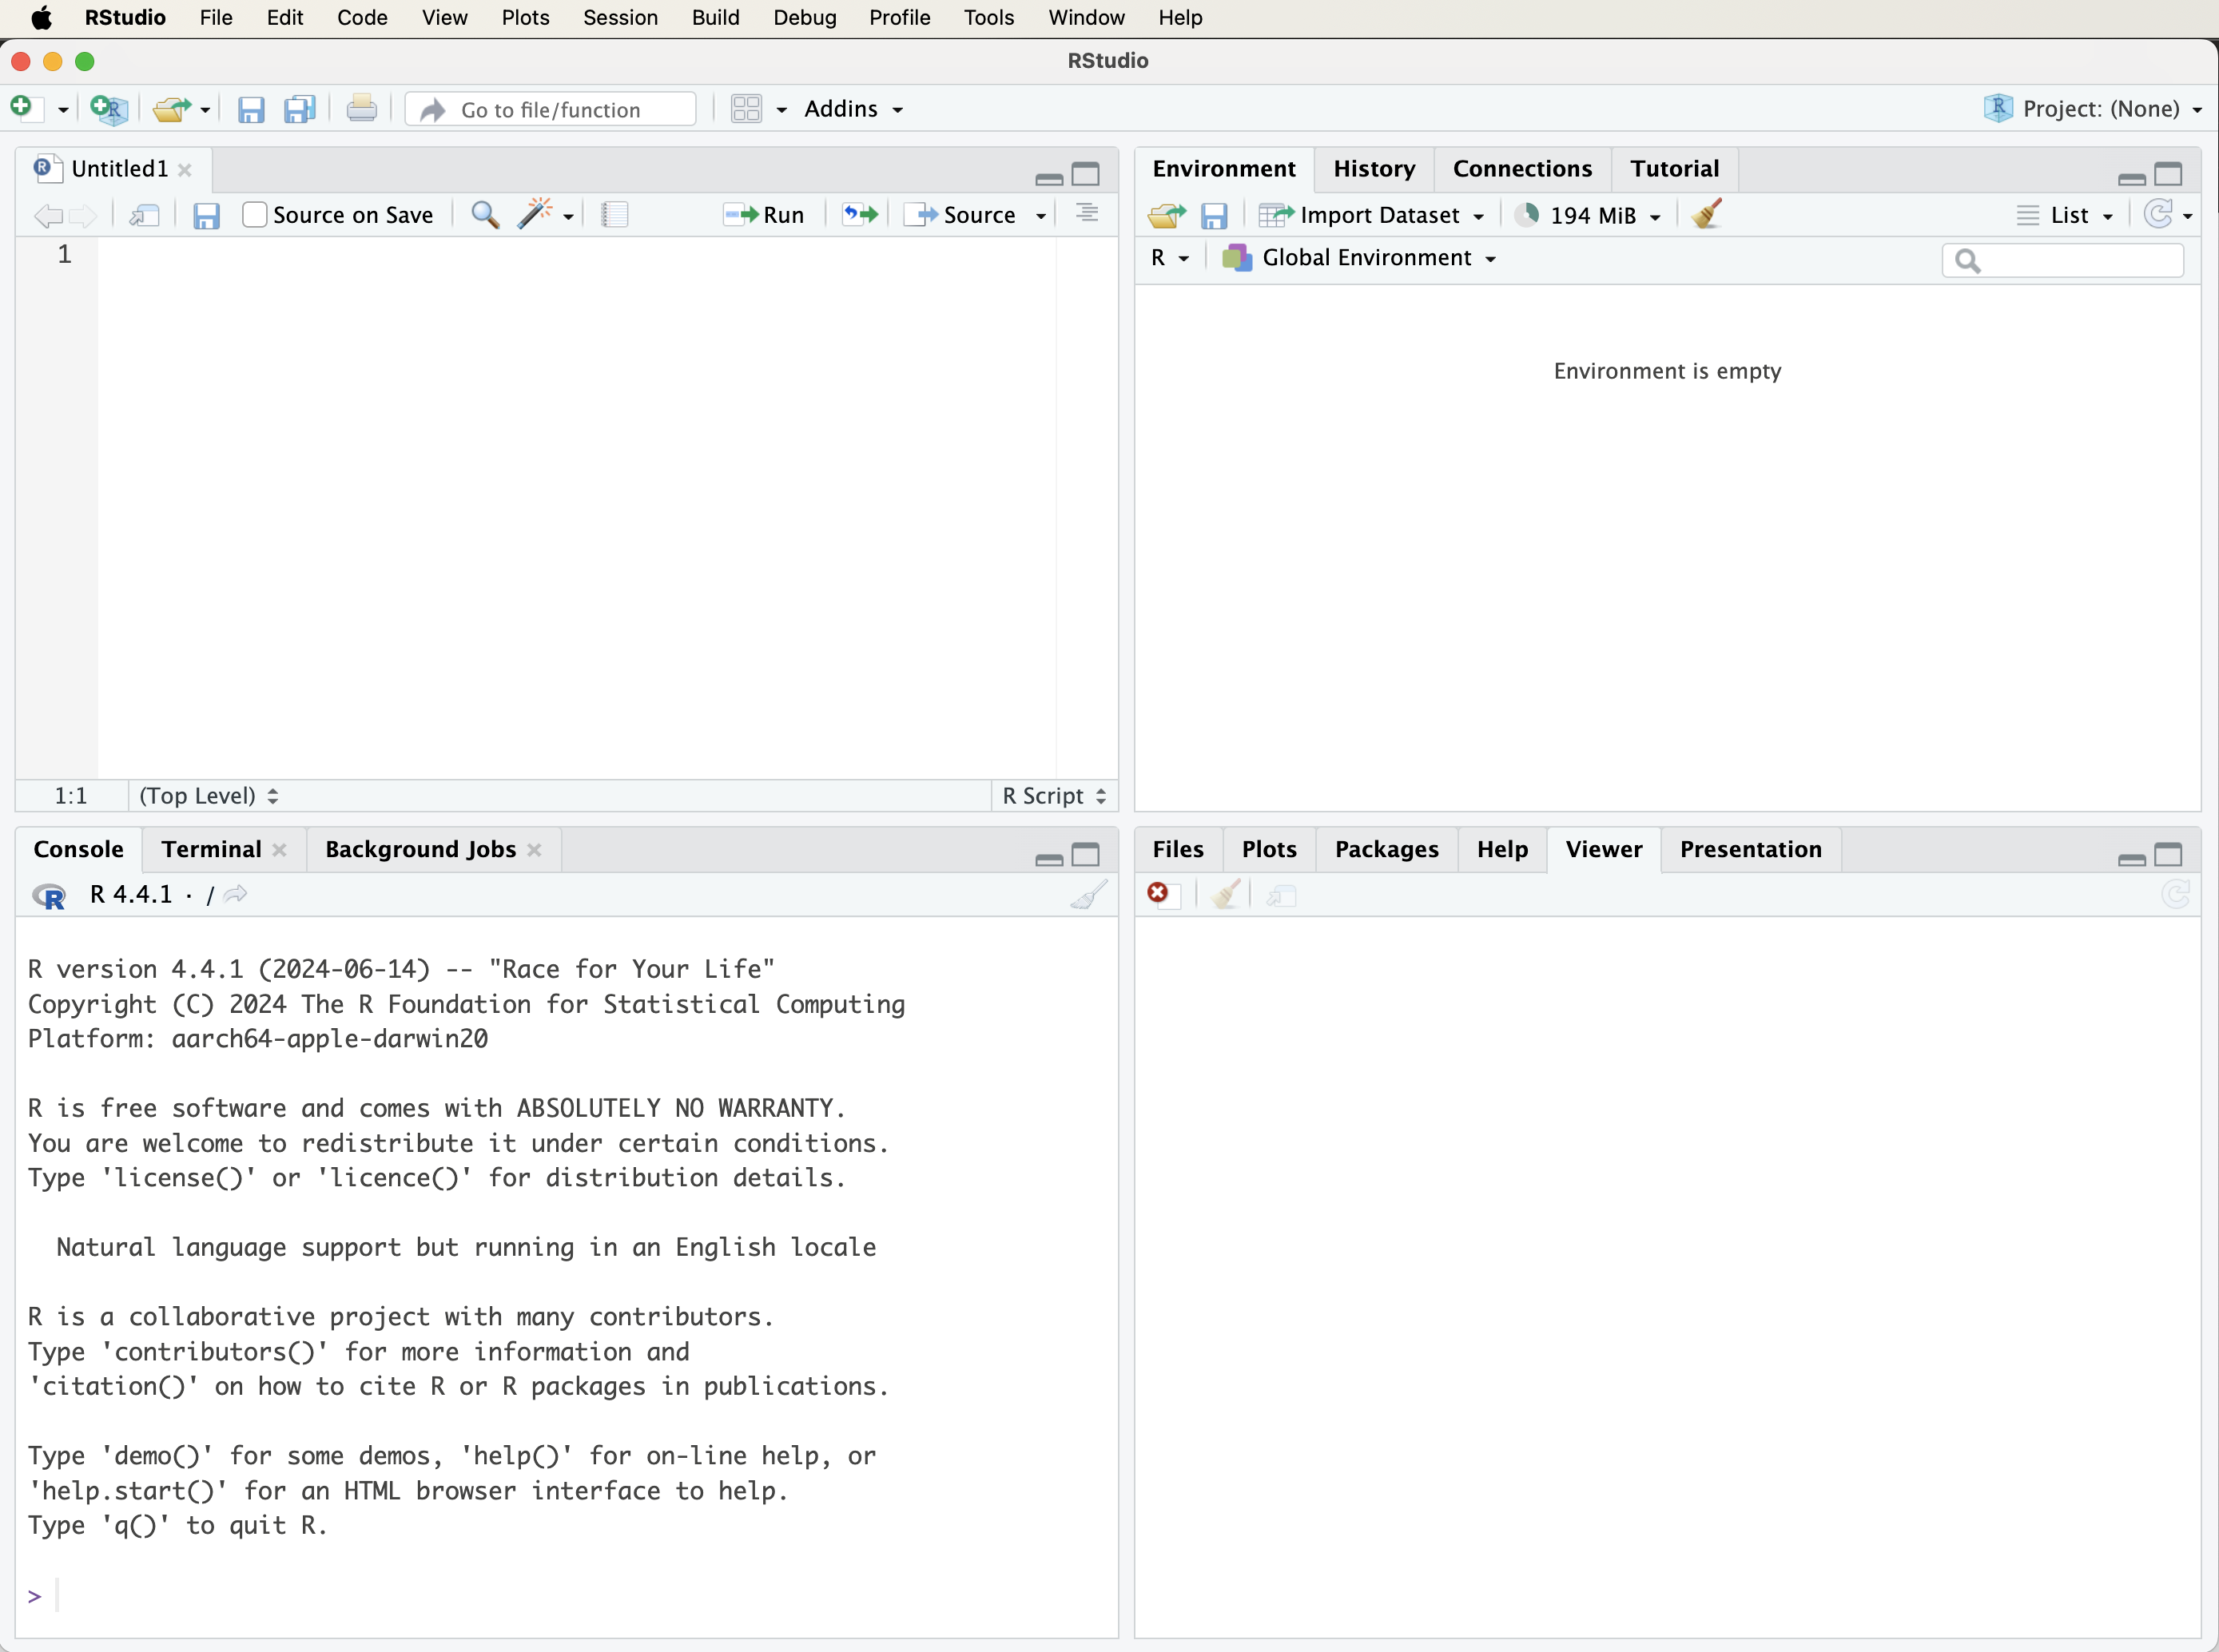
Task: Save Untitled1 with editor save icon
Action: 206,215
